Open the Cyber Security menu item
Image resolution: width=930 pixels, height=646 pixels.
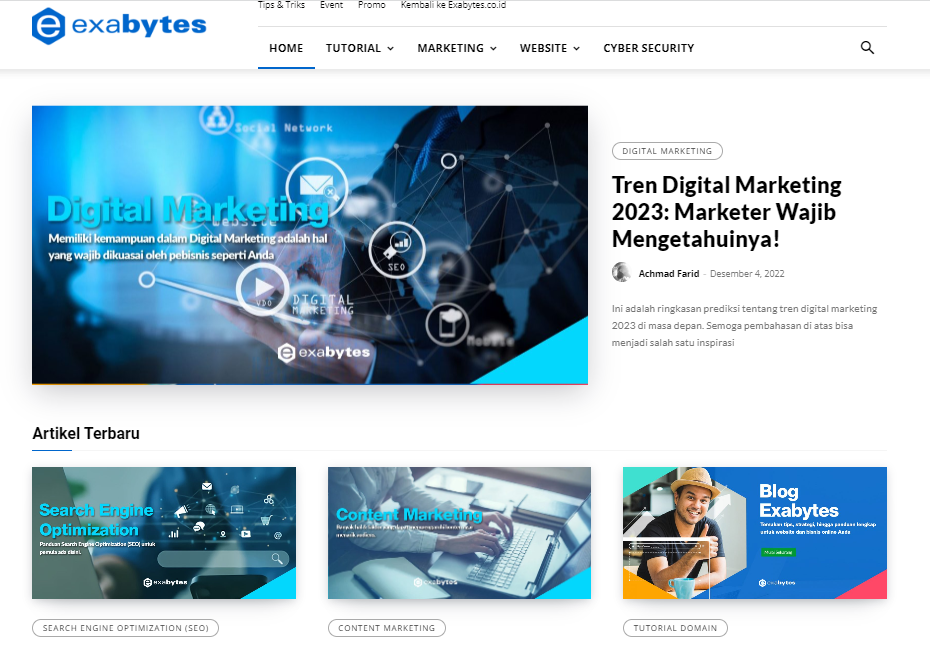click(648, 48)
